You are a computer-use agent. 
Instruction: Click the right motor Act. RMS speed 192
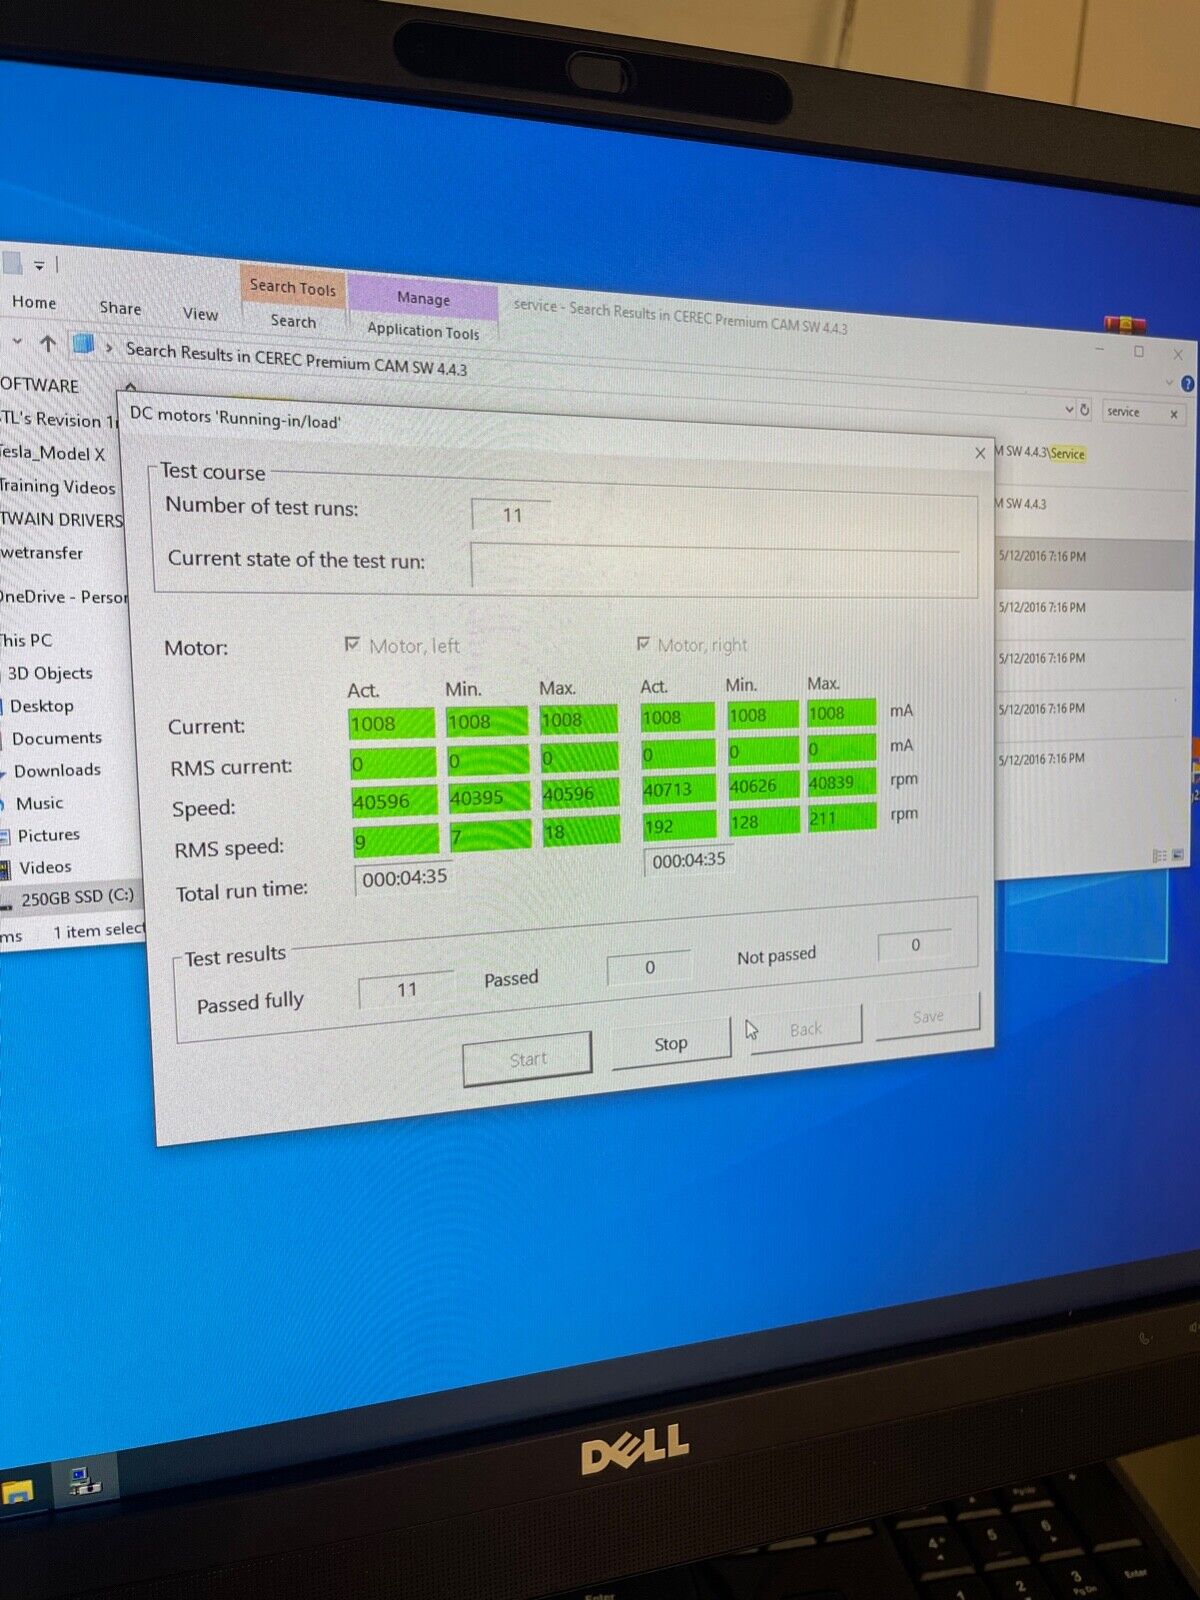click(680, 825)
